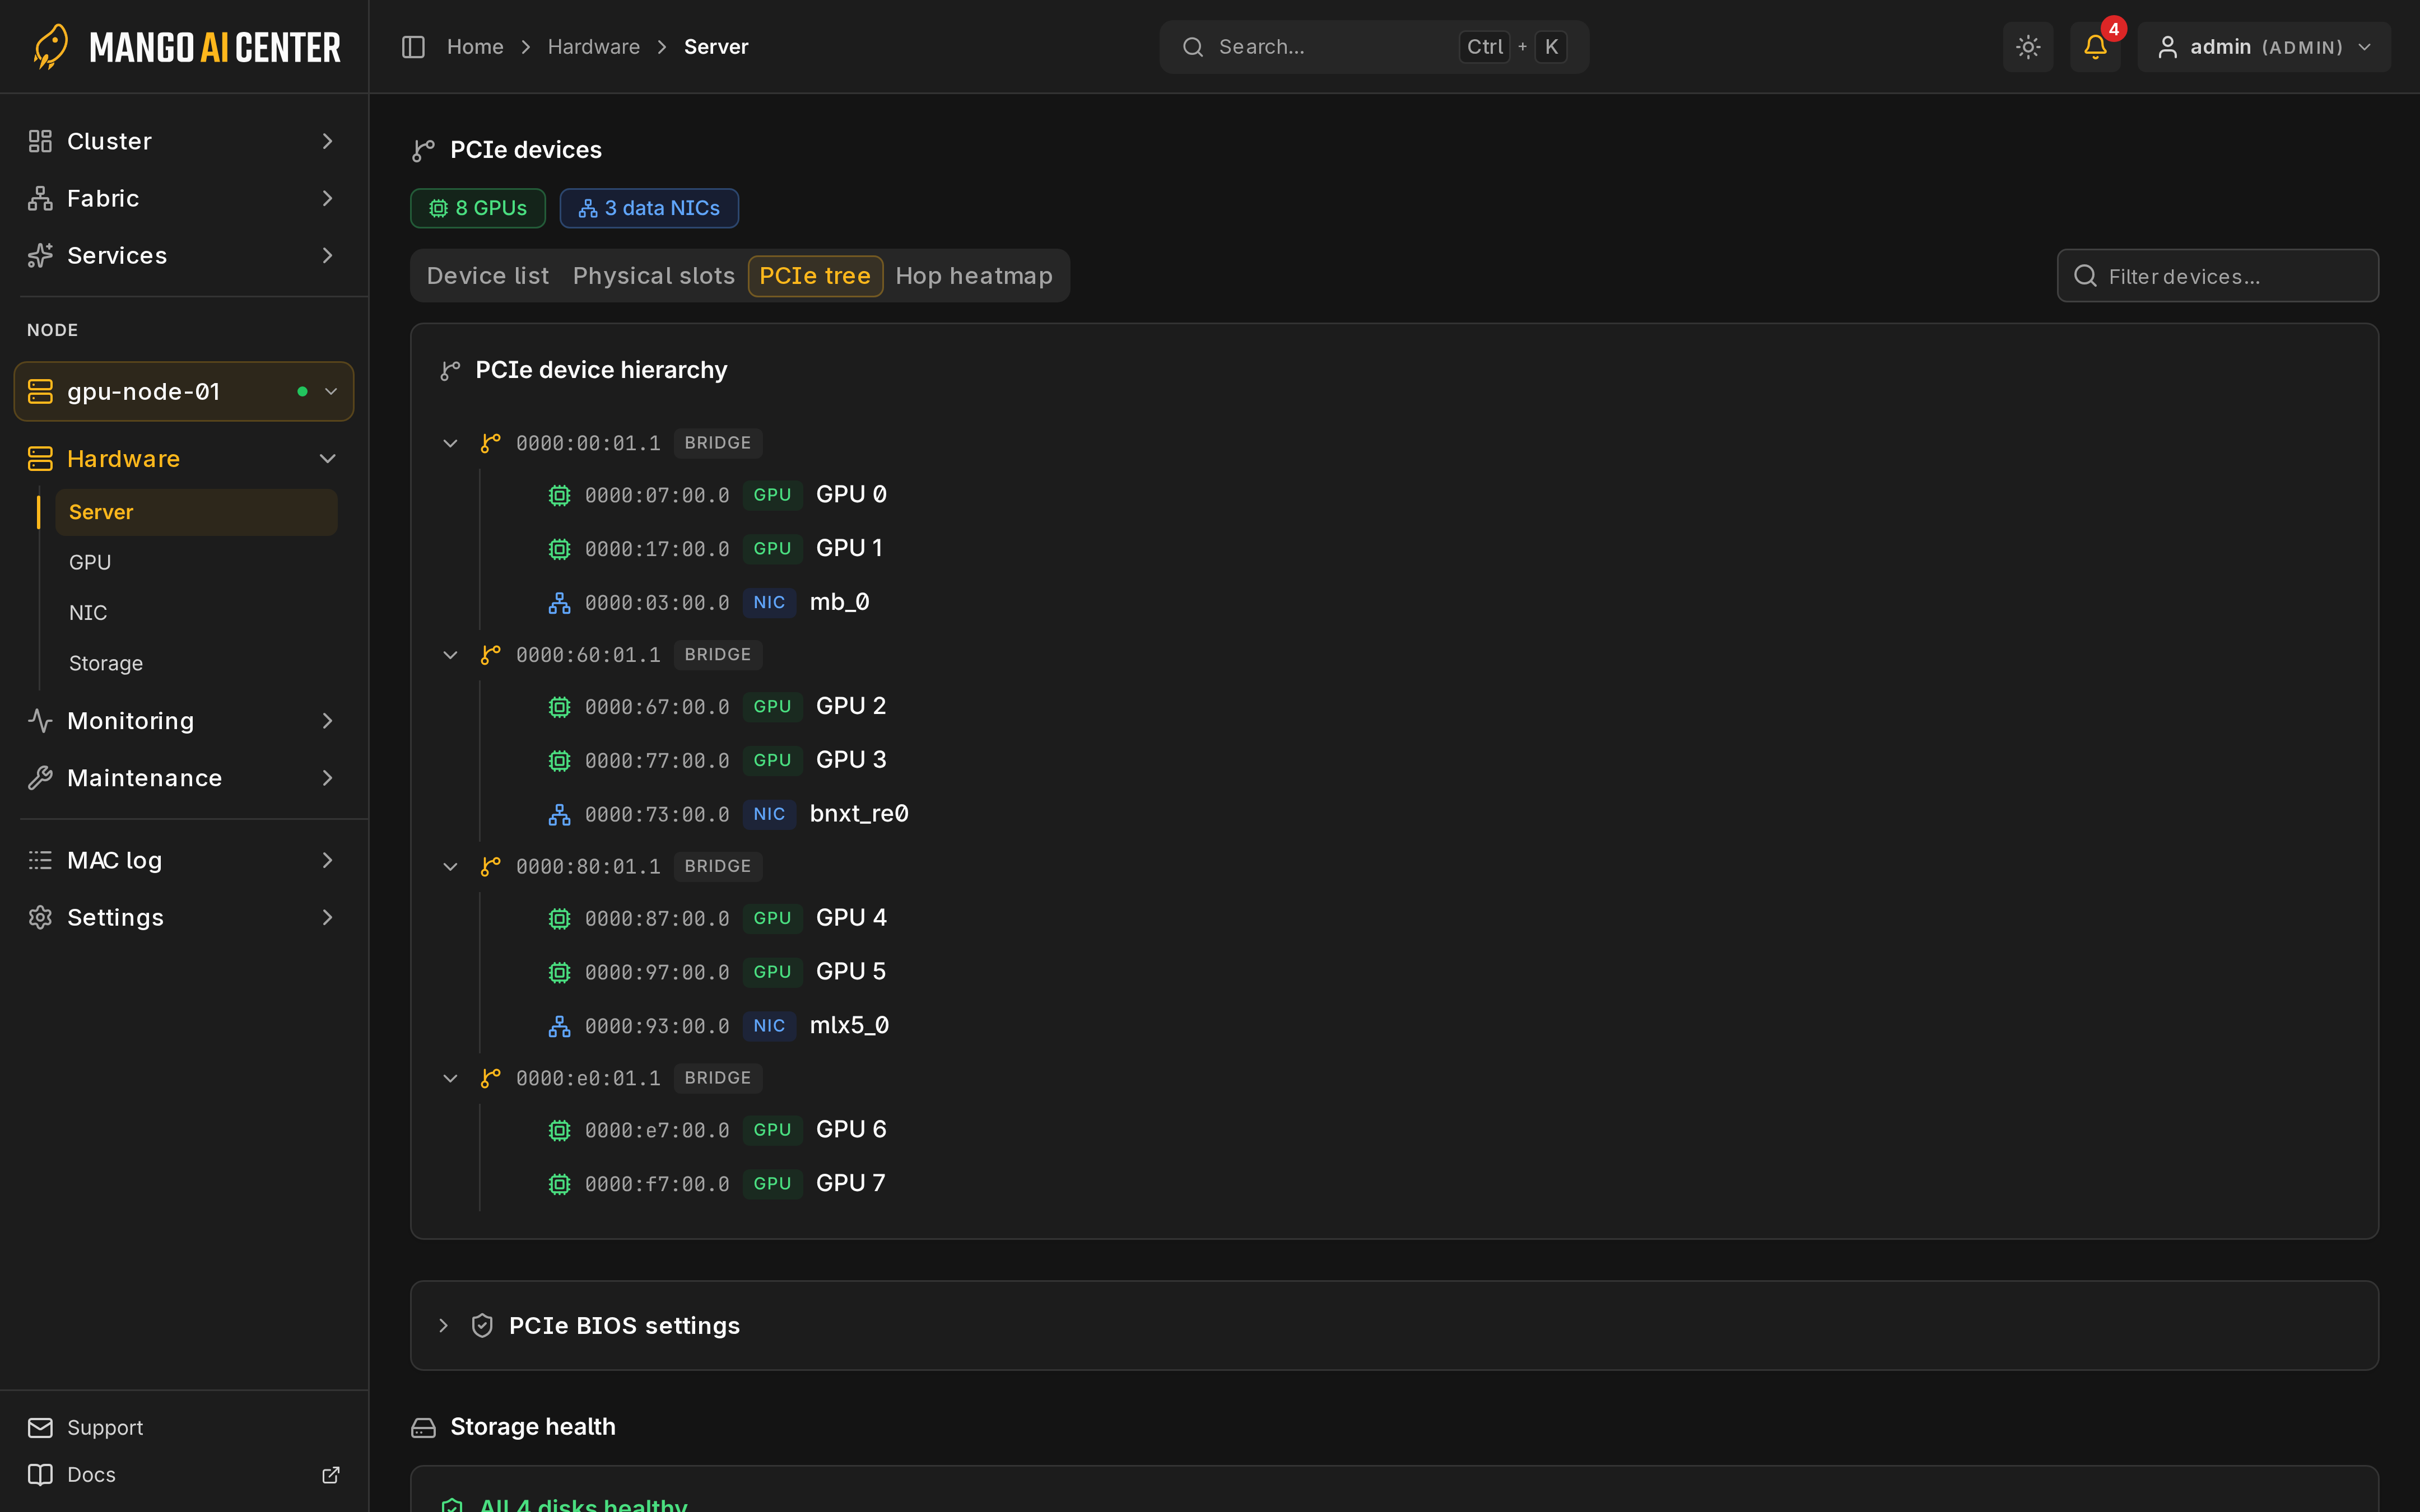Click the GPU 0 chip icon
Viewport: 2420px width, 1512px height.
click(x=559, y=495)
